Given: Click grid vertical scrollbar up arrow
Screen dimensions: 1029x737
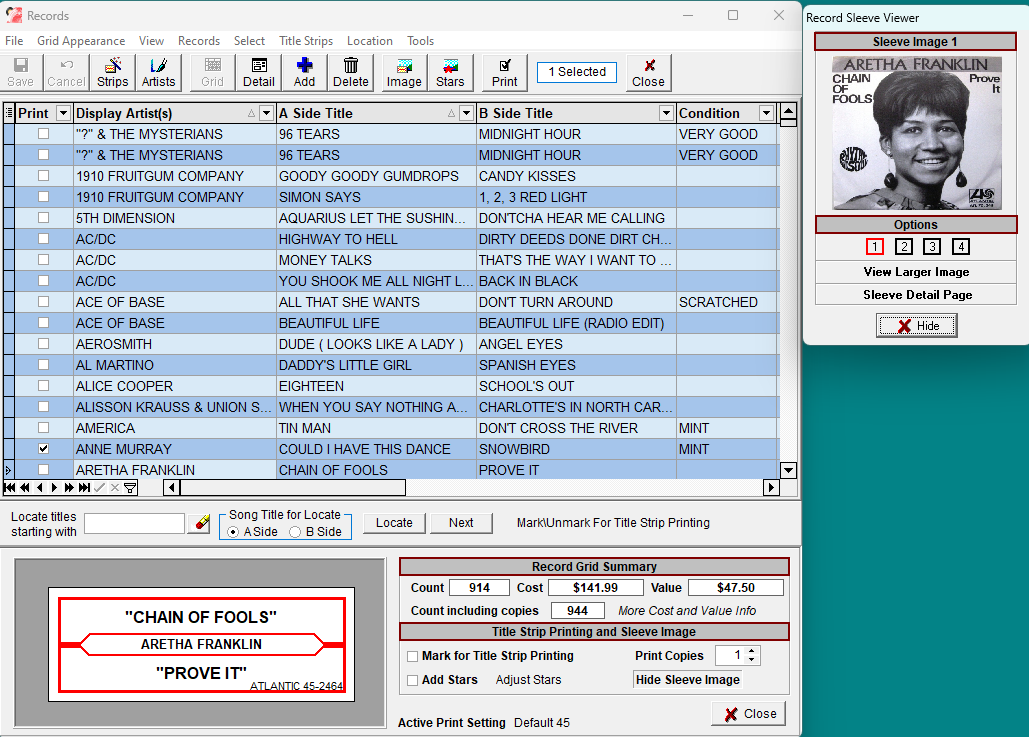Looking at the screenshot, I should tap(788, 110).
